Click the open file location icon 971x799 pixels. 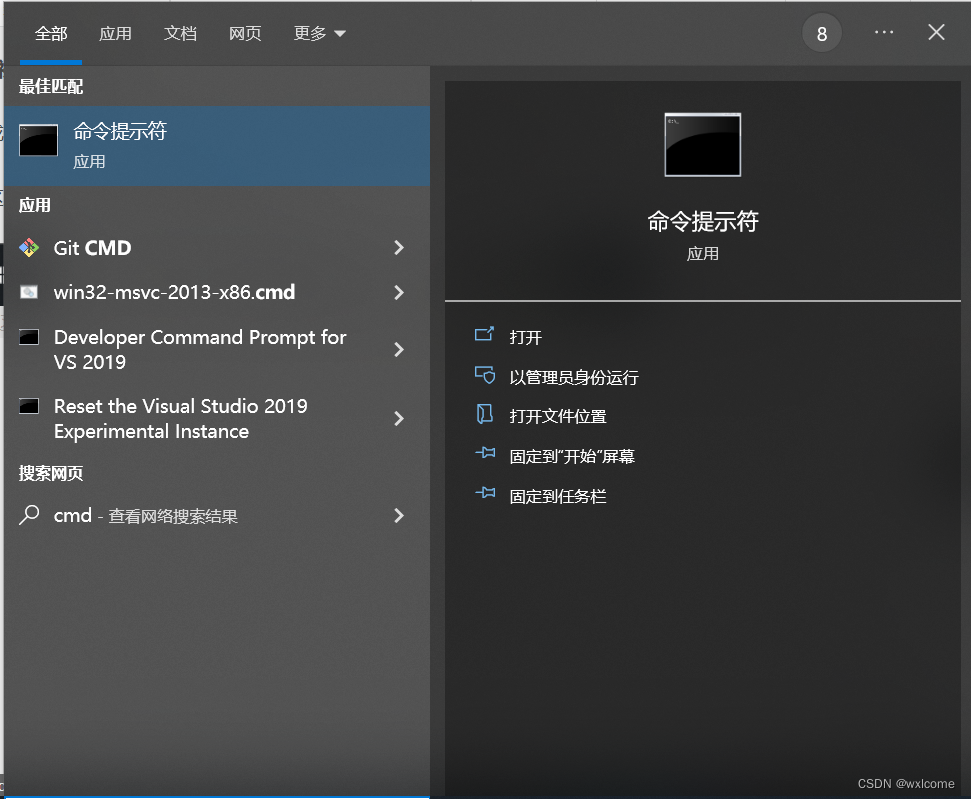coord(484,414)
